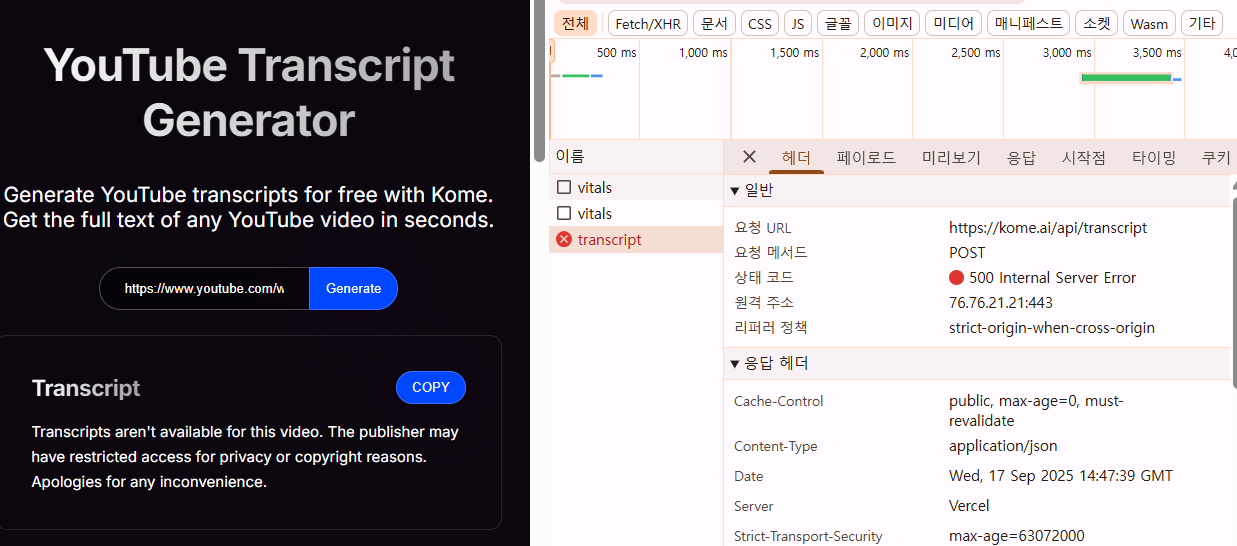Image resolution: width=1237 pixels, height=546 pixels.
Task: Click the COPY transcript button
Action: pyautogui.click(x=431, y=387)
